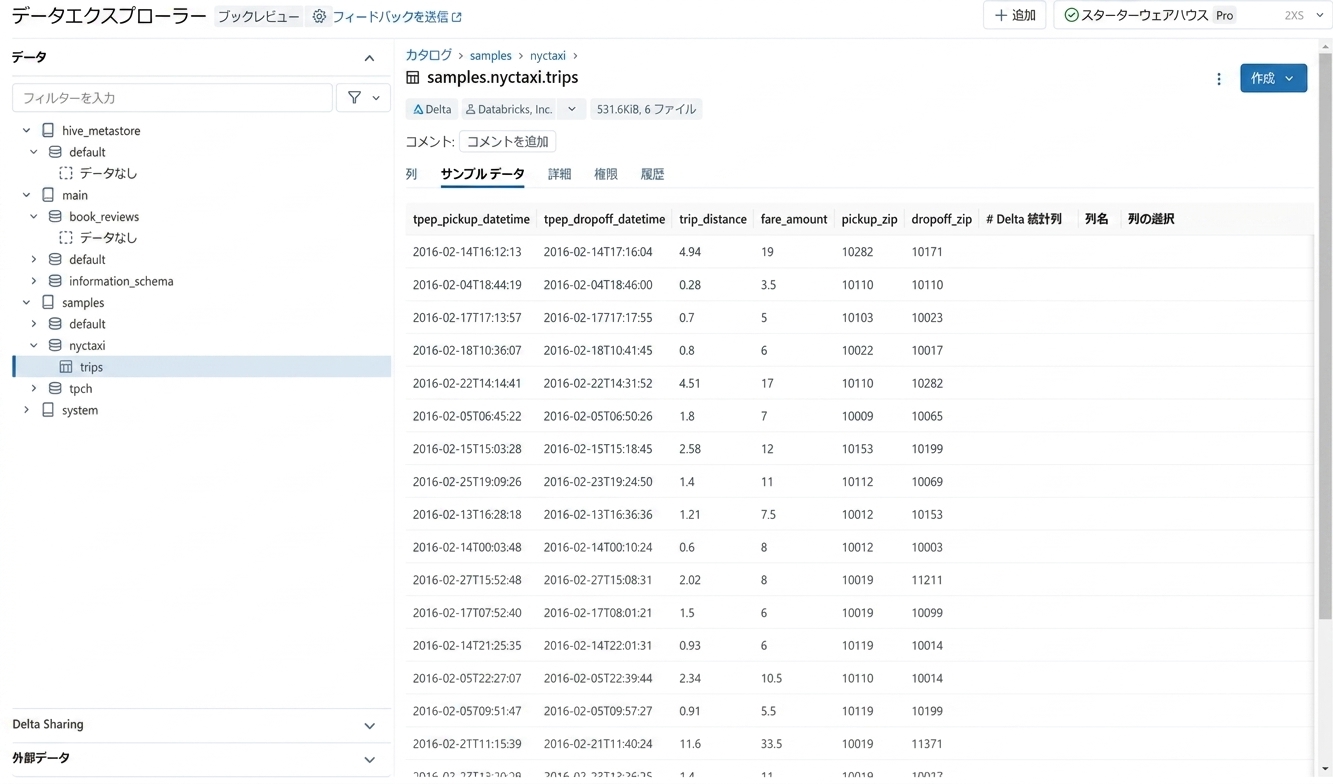Focus the フィルターを入力 search field

pos(172,98)
